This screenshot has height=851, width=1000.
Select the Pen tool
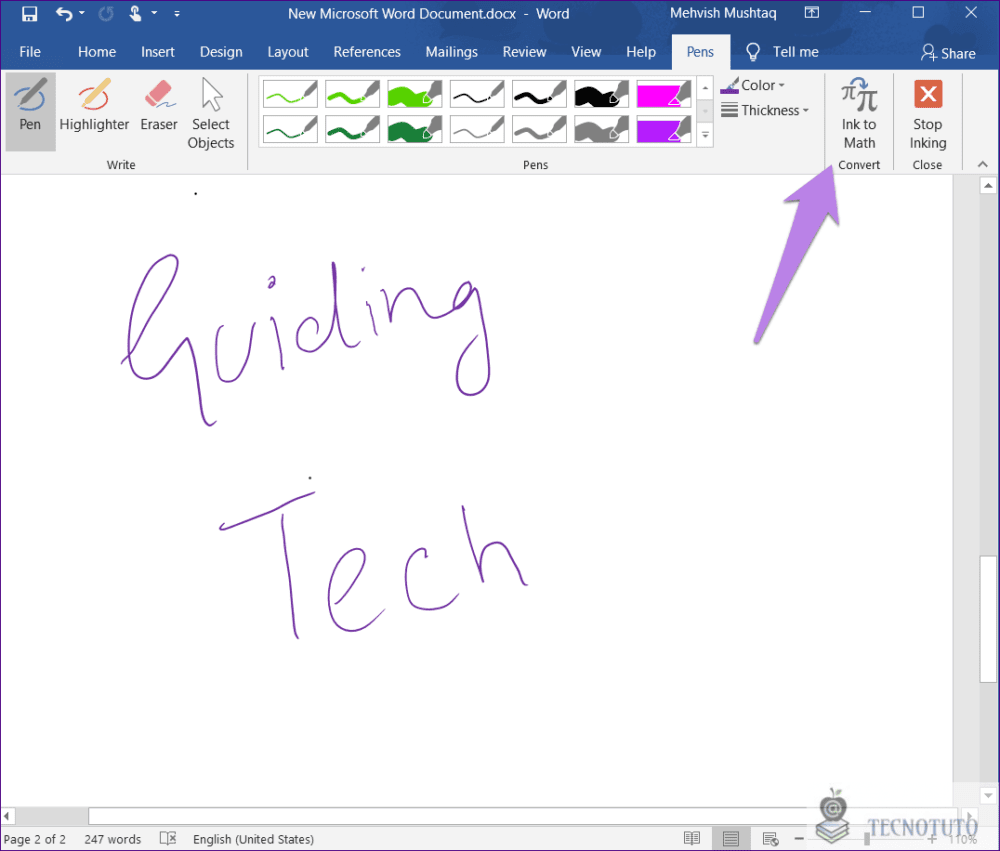click(30, 112)
